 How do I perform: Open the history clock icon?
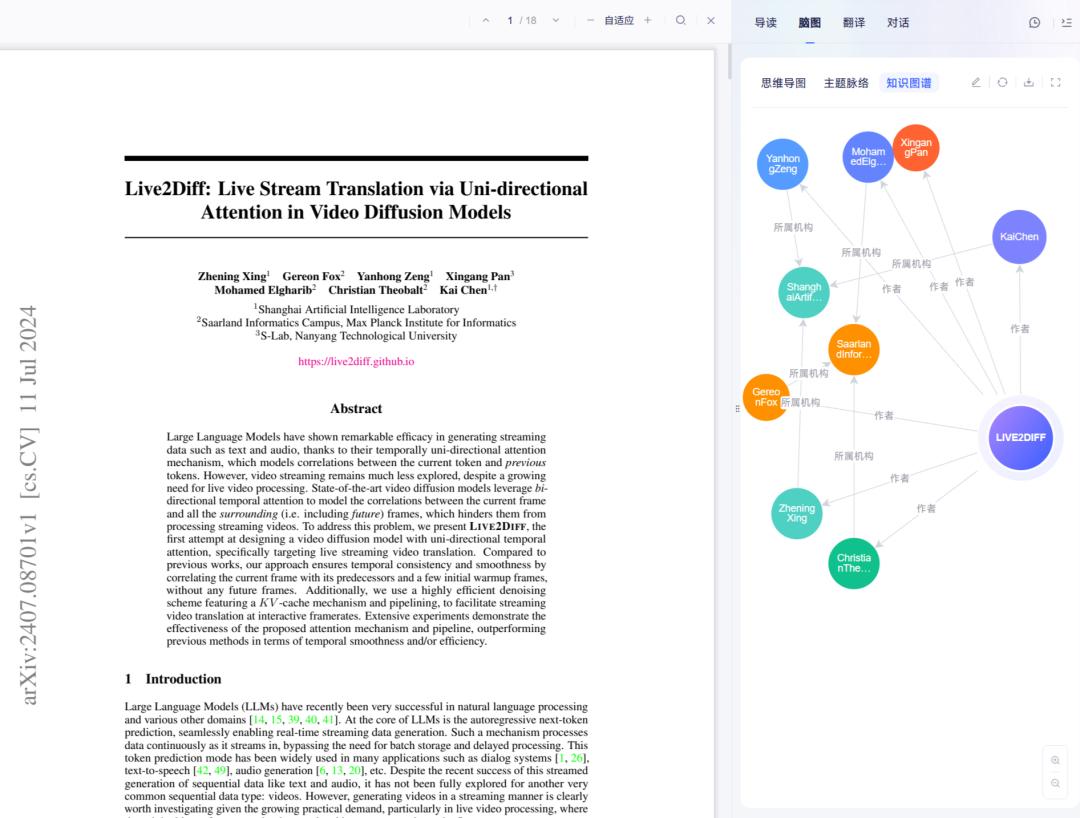[x=1035, y=22]
